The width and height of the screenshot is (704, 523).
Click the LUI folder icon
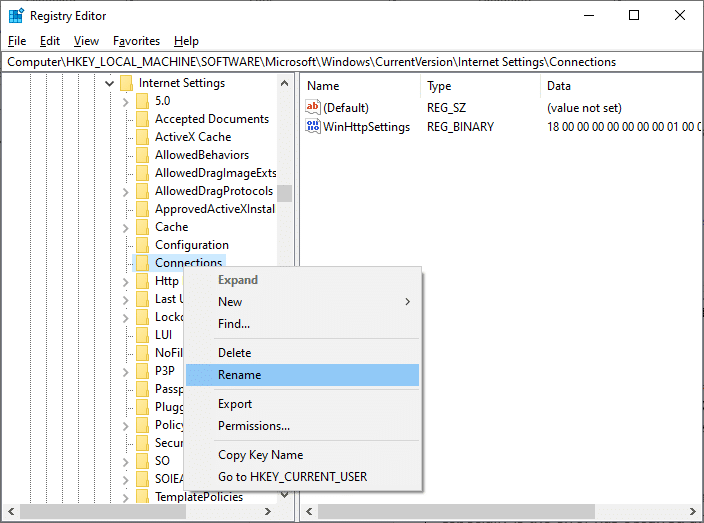[142, 335]
